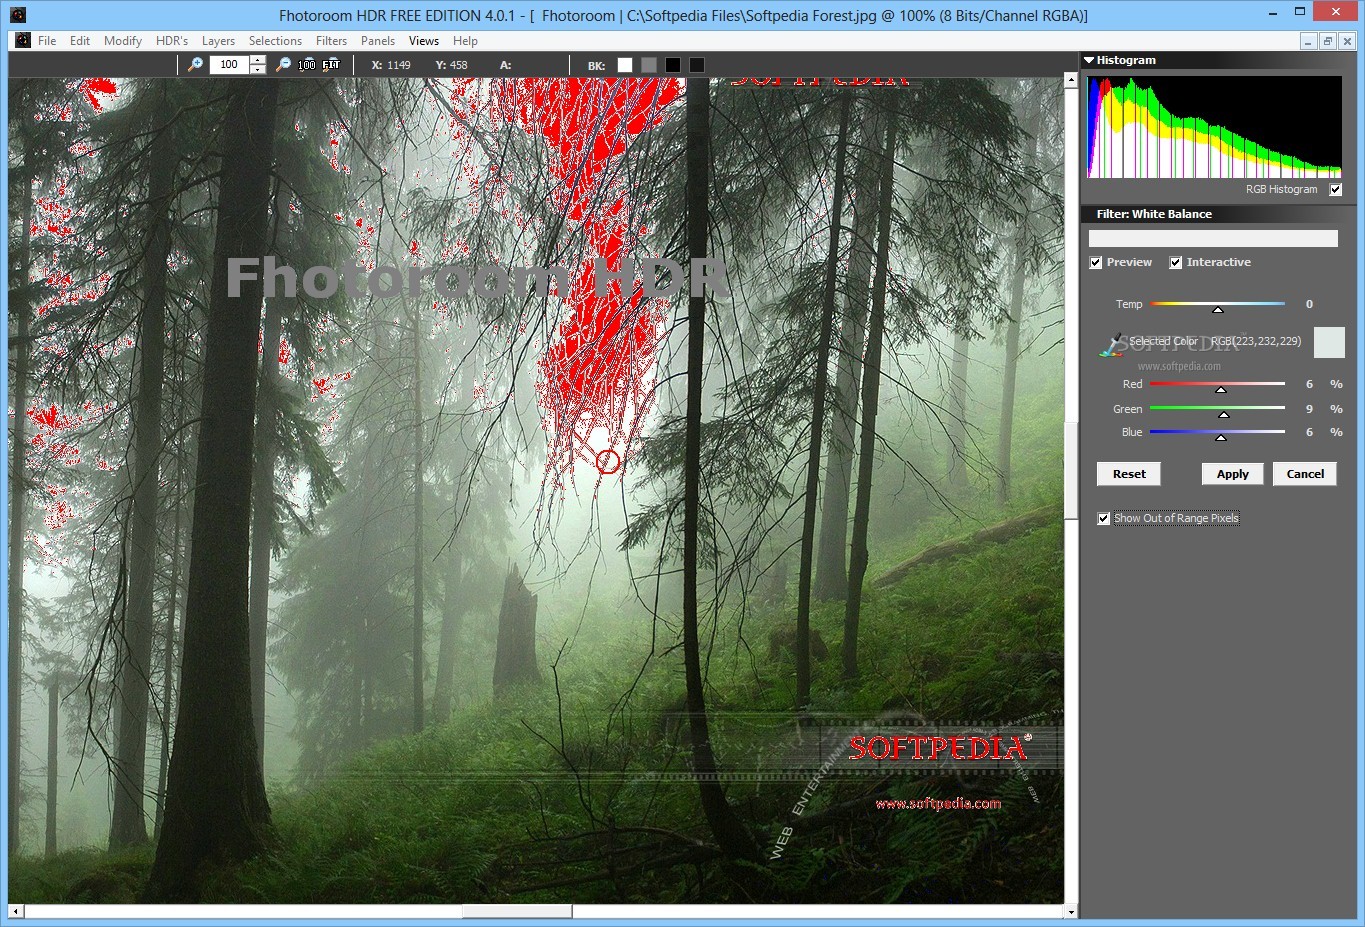
Task: Set background to gray swatch
Action: click(x=649, y=65)
